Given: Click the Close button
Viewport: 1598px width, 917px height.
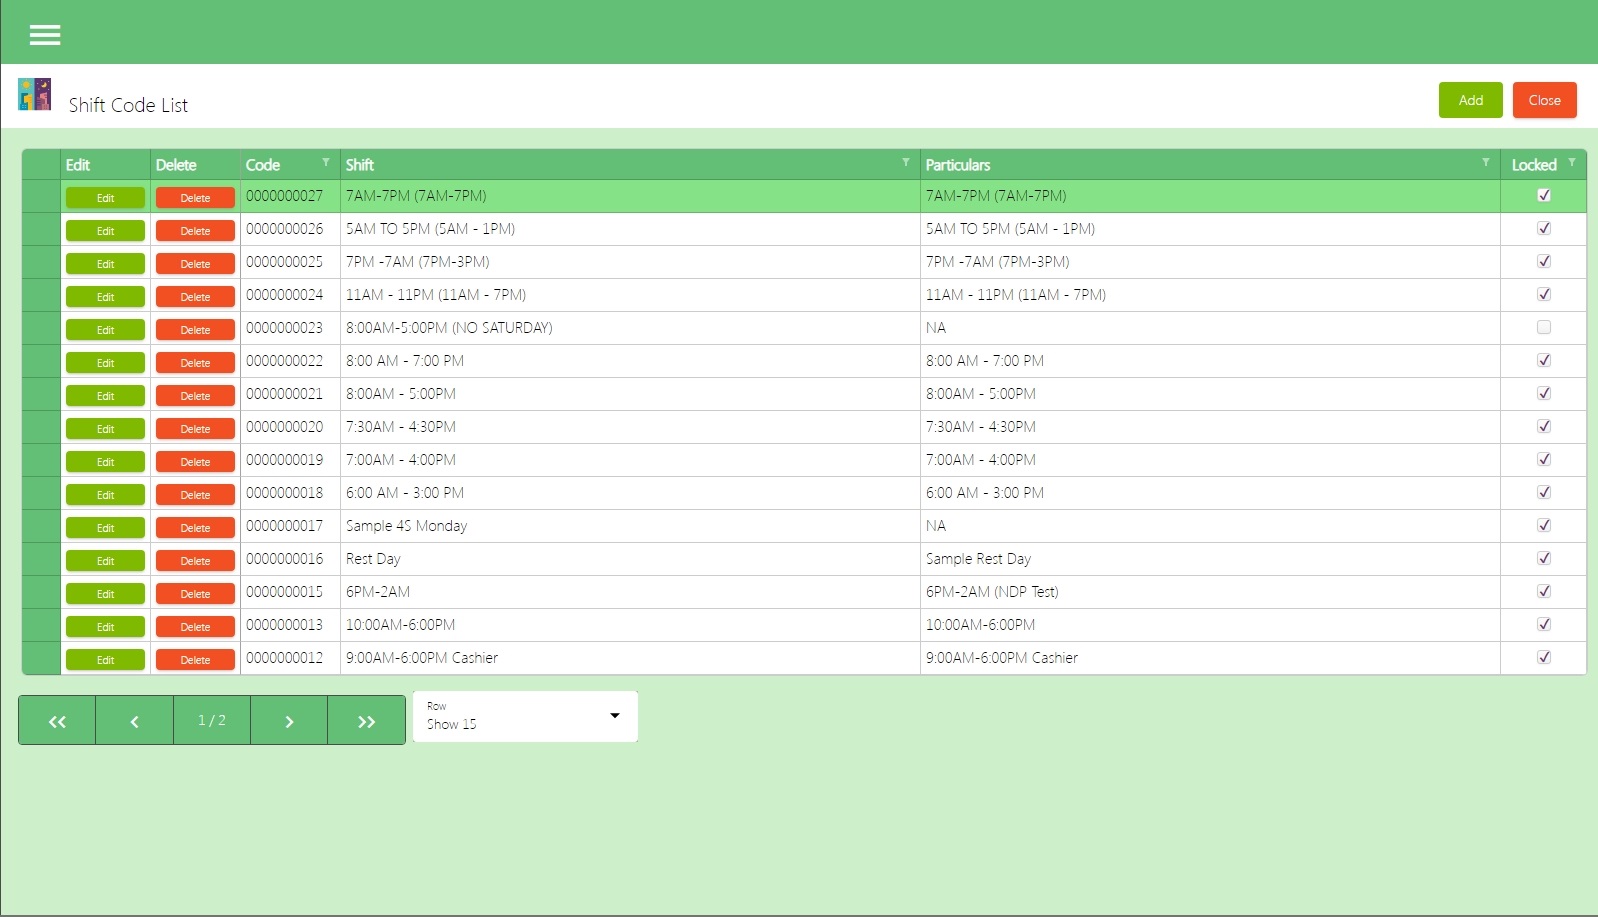Looking at the screenshot, I should coord(1544,100).
